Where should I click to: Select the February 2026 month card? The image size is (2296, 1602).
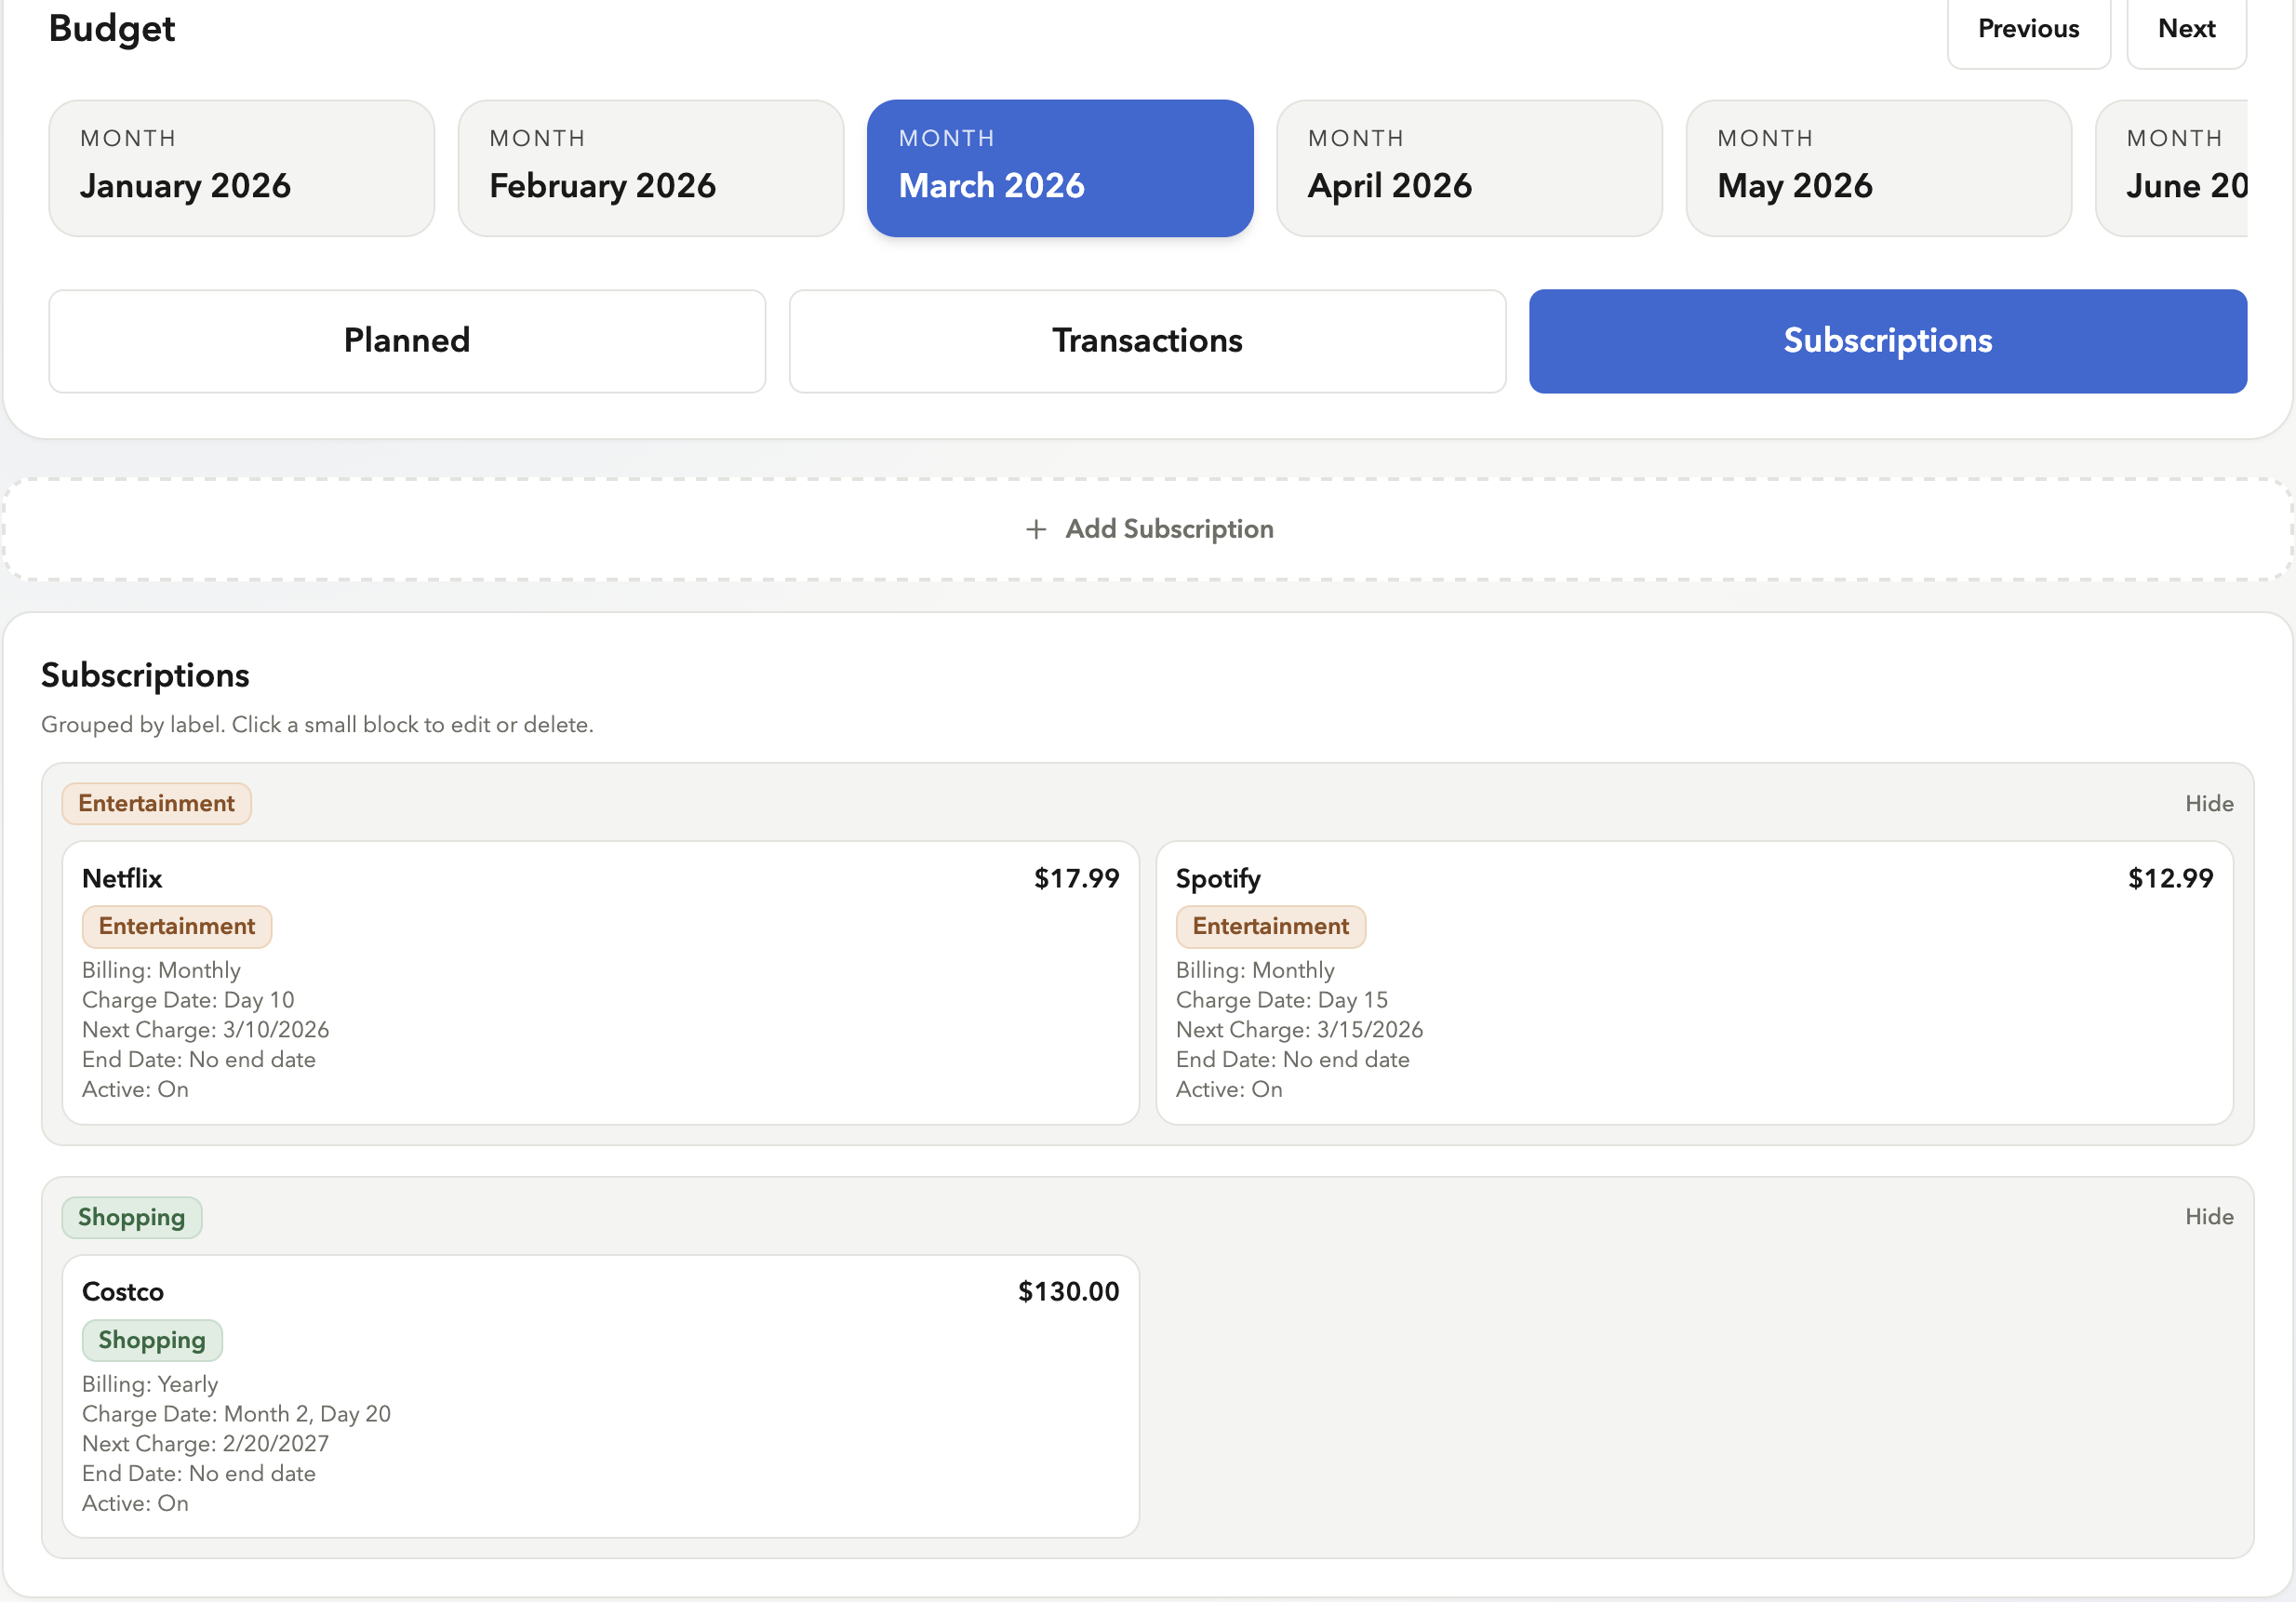point(650,167)
